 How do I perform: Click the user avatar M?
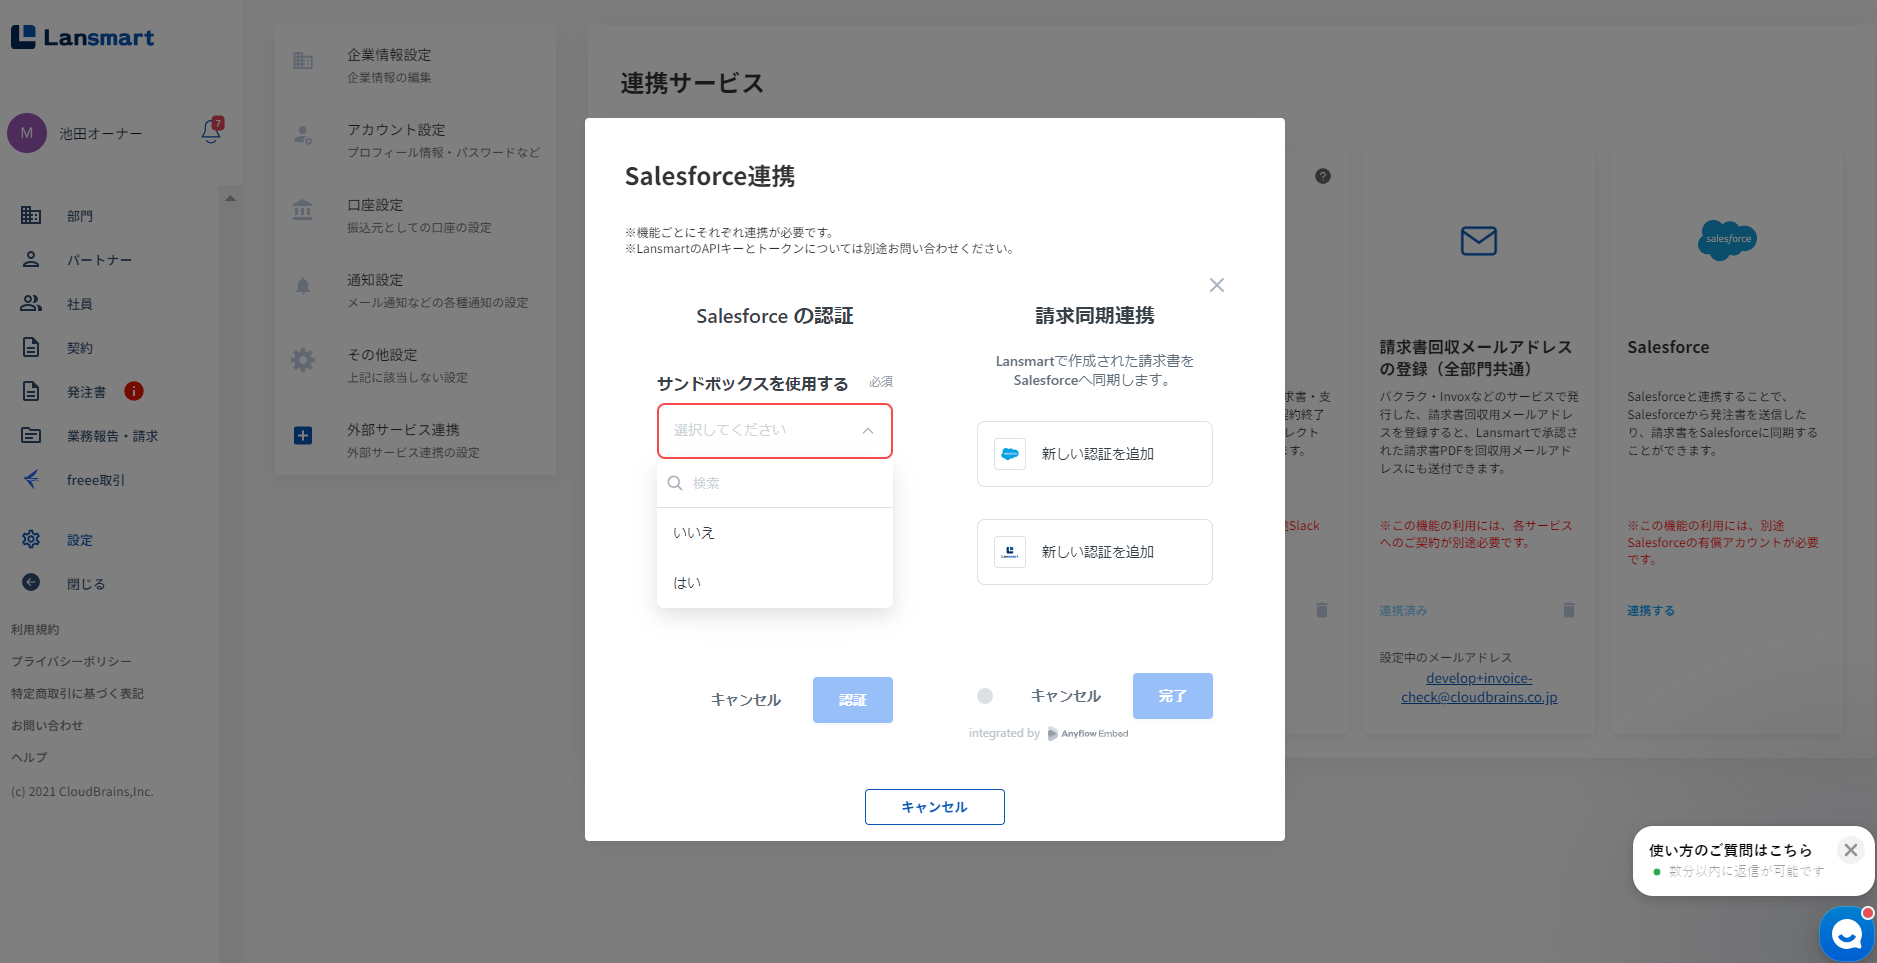pos(27,133)
